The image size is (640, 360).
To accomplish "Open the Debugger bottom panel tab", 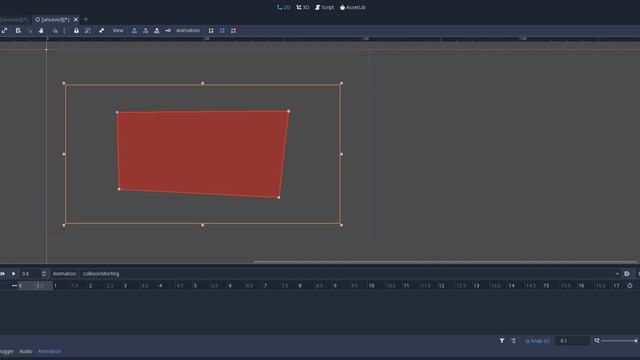I will click(x=7, y=351).
